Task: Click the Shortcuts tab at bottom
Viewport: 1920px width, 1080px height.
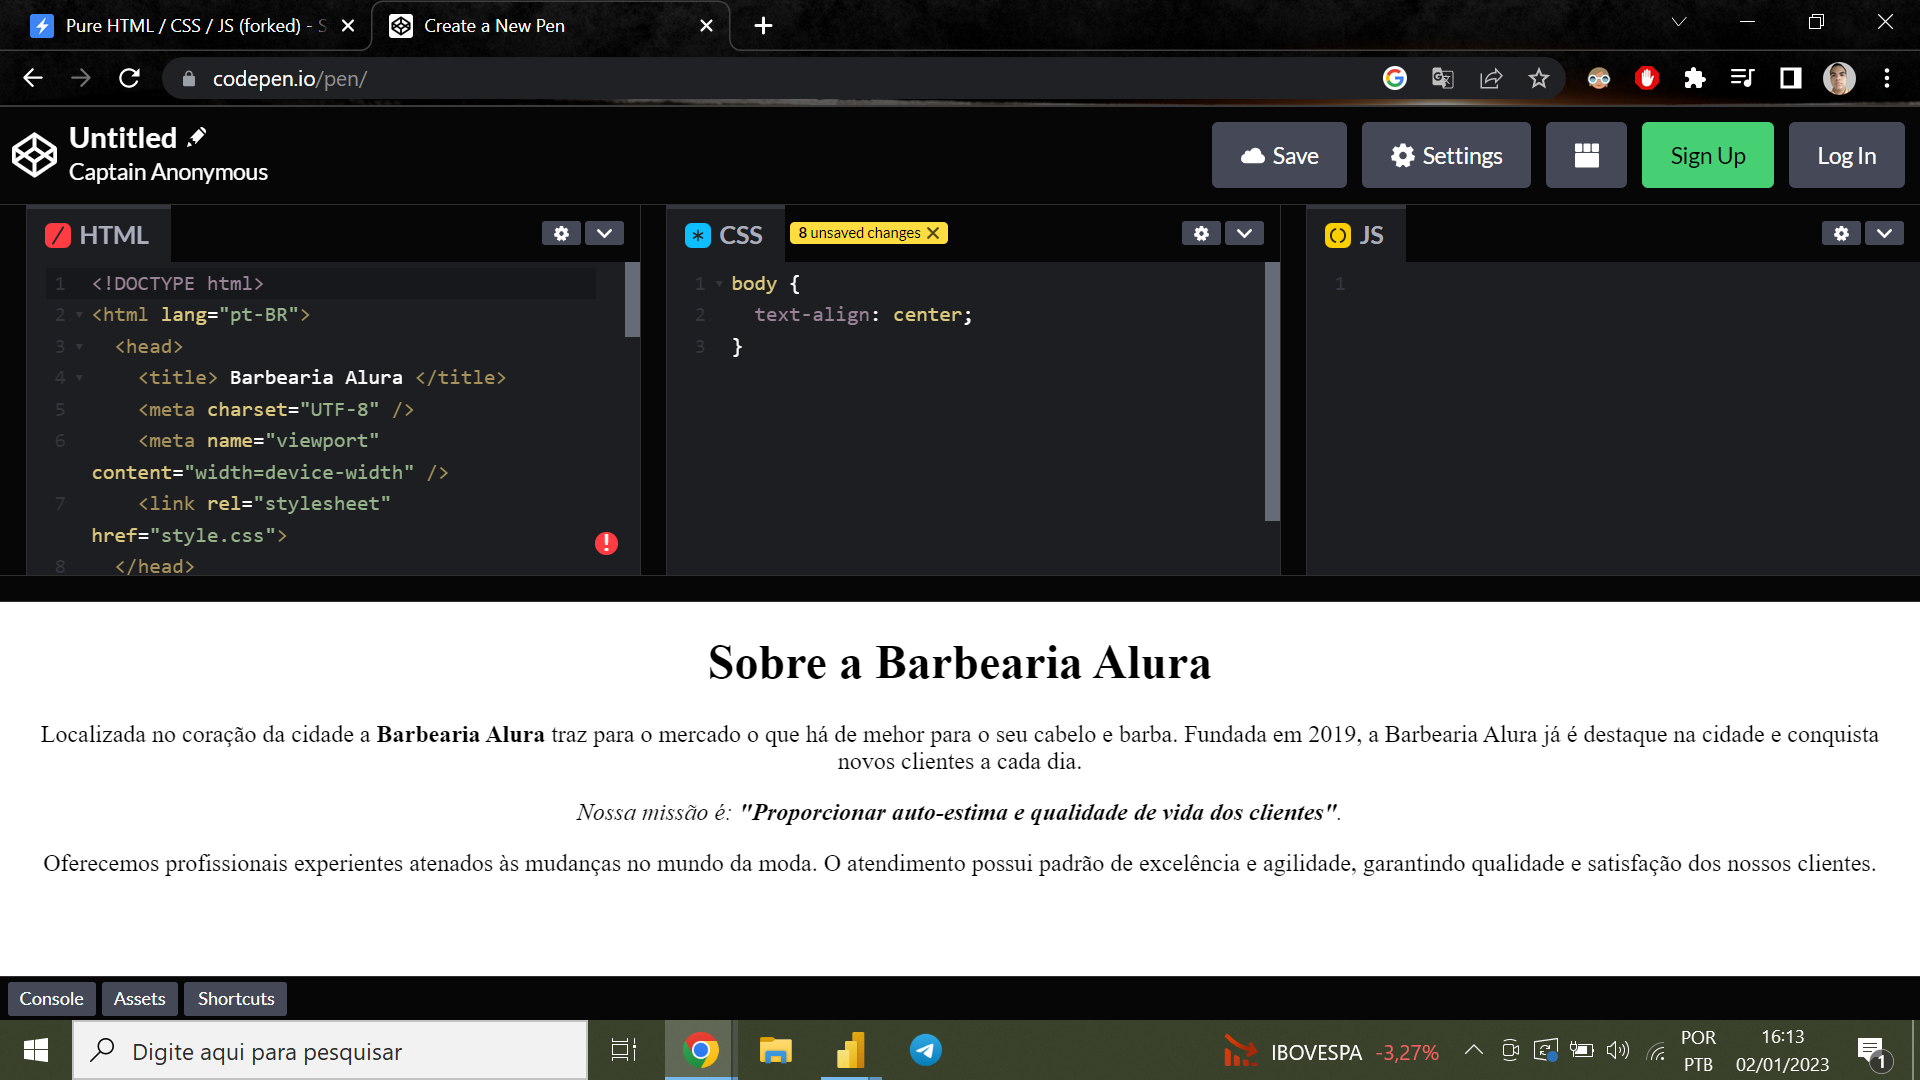Action: [235, 998]
